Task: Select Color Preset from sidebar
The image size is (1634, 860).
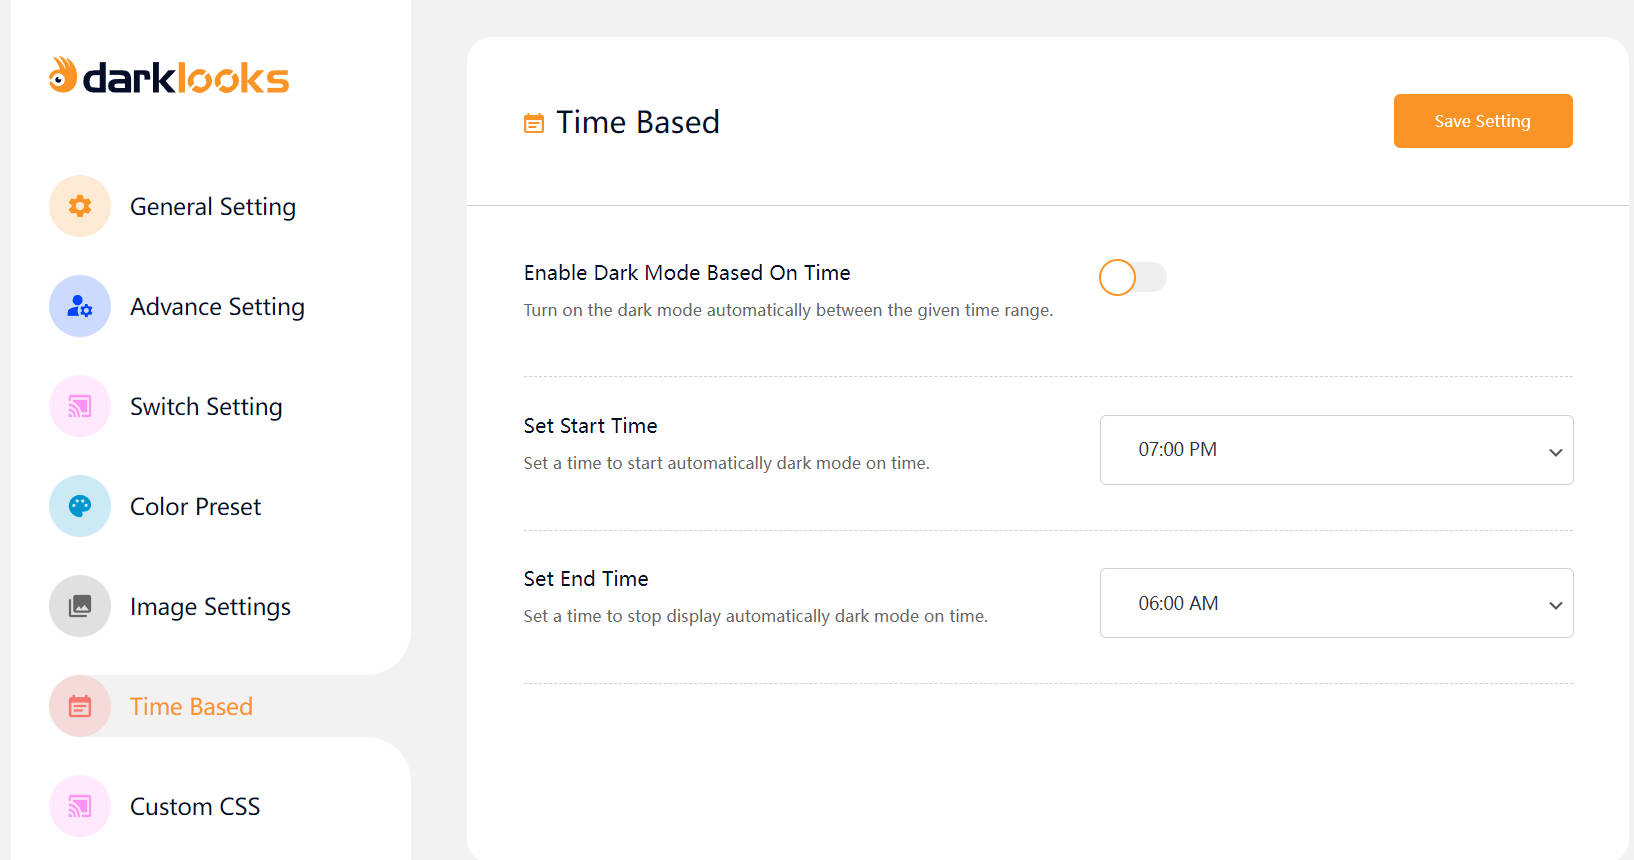Action: click(195, 507)
